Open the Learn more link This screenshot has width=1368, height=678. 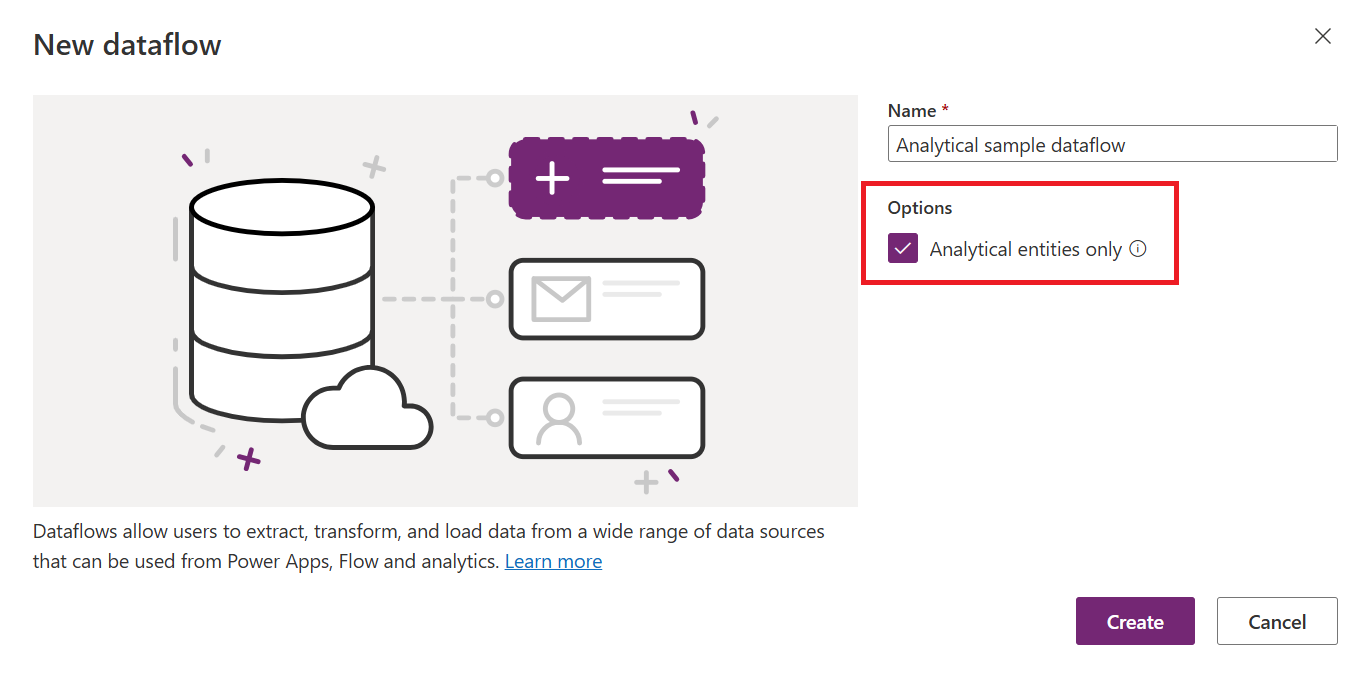(553, 561)
